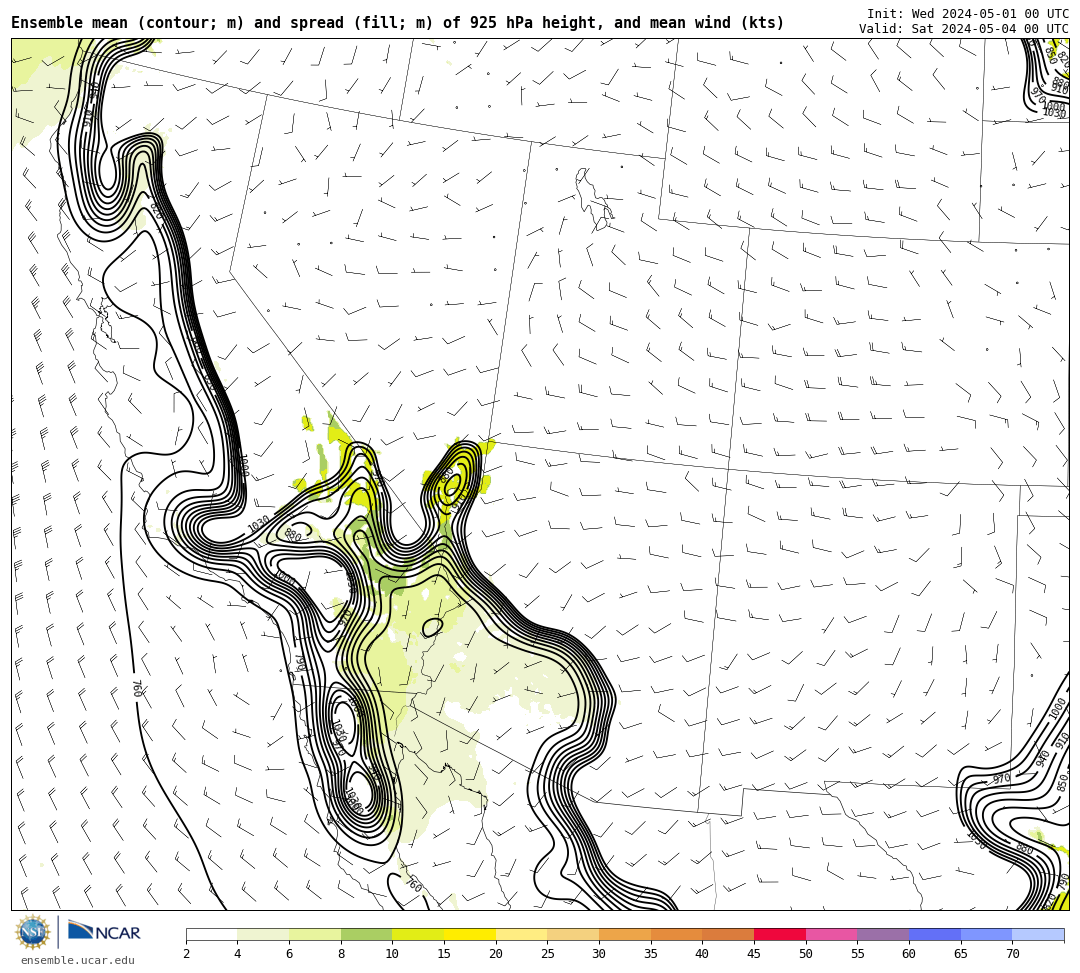Viewport: 1080px width, 973px height.
Task: Click the colorbar tick label 45
Action: pyautogui.click(x=754, y=954)
